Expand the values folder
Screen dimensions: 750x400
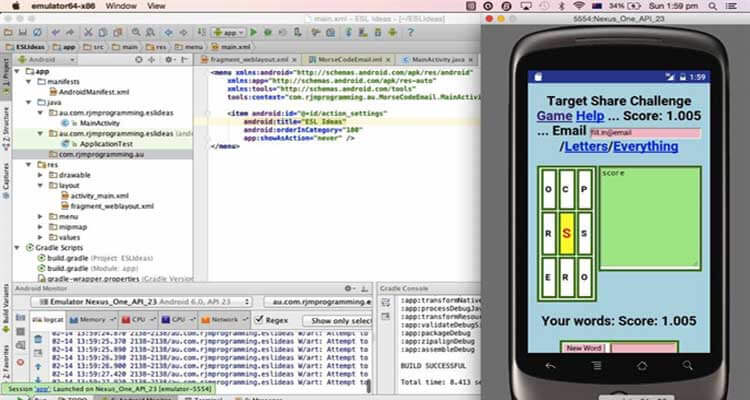(41, 237)
